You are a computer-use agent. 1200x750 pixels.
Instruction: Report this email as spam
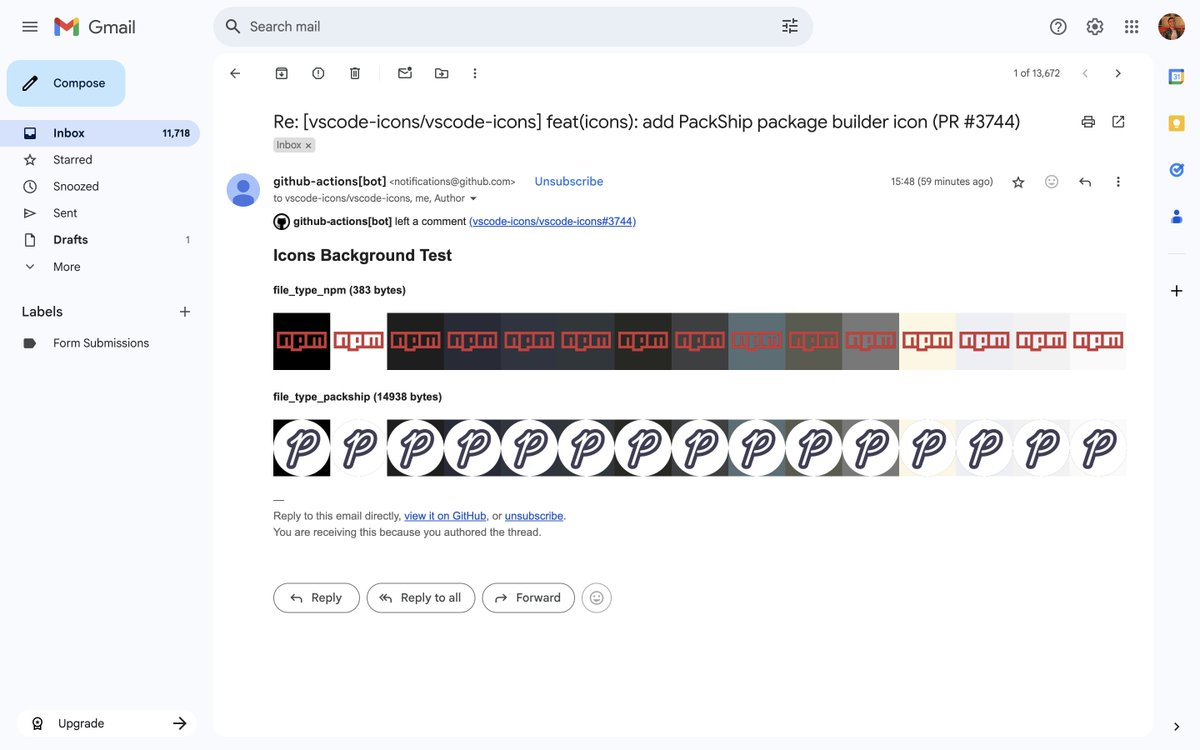pyautogui.click(x=318, y=73)
